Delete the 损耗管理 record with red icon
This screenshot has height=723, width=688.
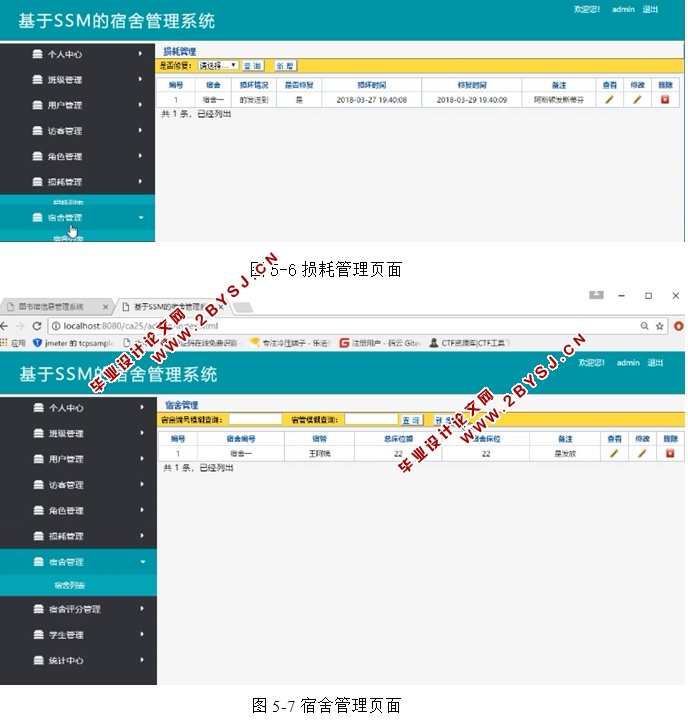pos(665,100)
